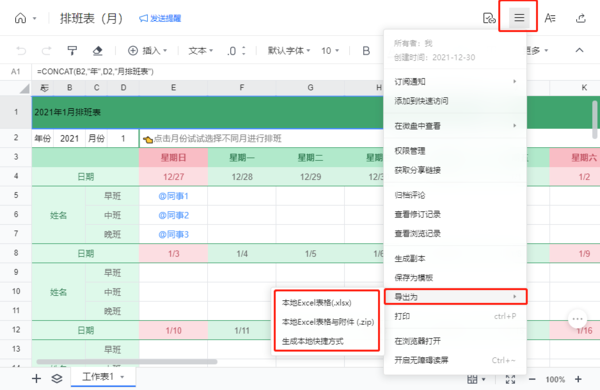Open the 插入 insert dropdown
Screen dimensions: 600x390
click(147, 51)
